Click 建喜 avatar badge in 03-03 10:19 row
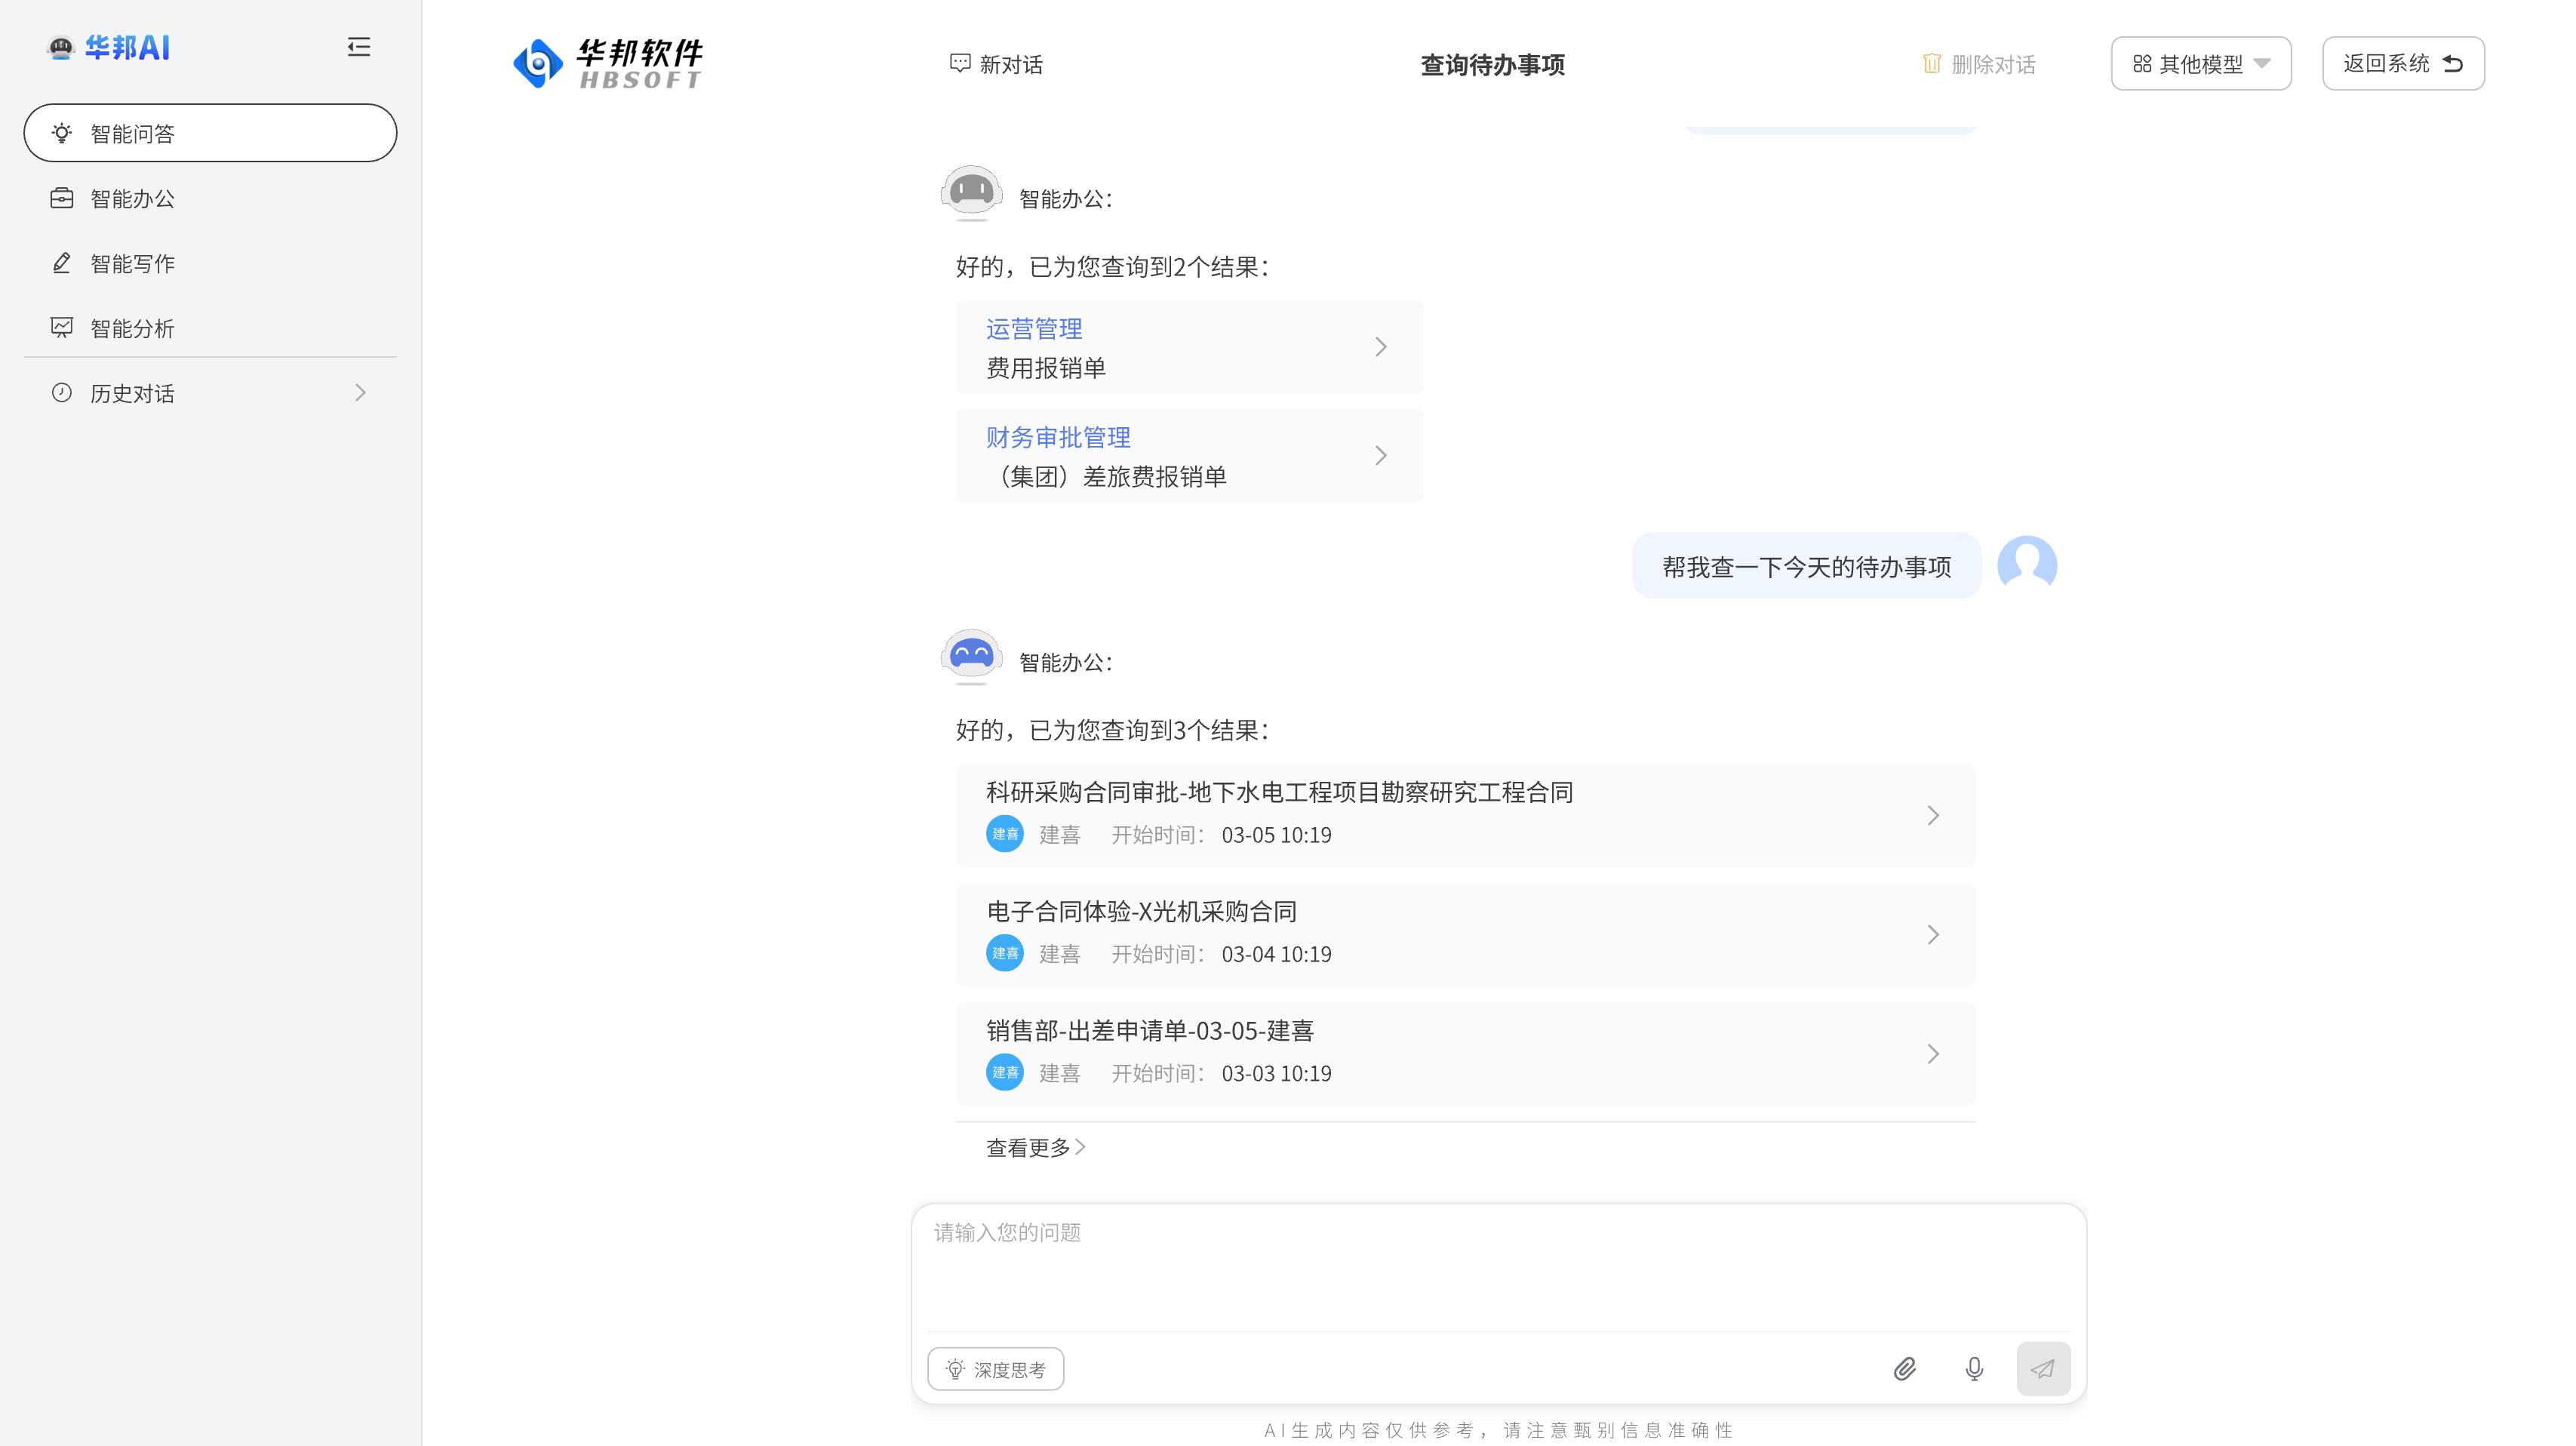 click(1004, 1072)
